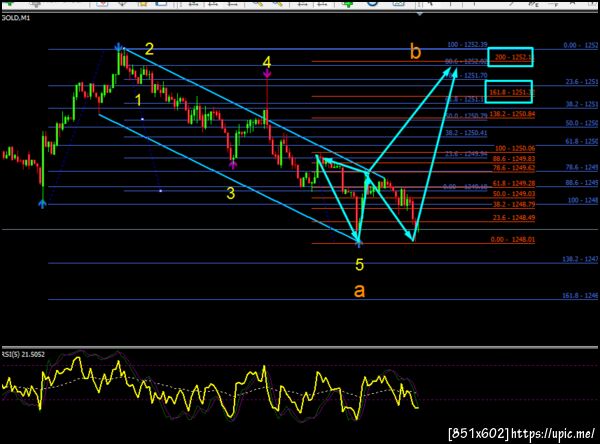The image size is (600, 444).
Task: Select the truncated fib label "23.6 - 1251"
Action: pyautogui.click(x=582, y=82)
